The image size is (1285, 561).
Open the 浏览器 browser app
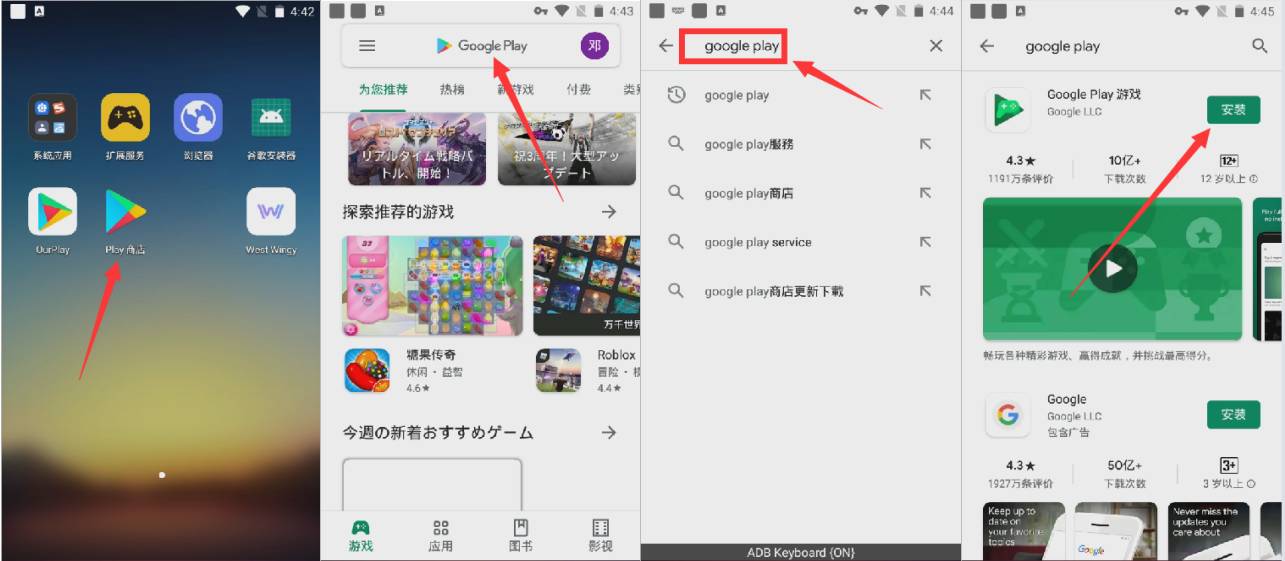[x=198, y=118]
